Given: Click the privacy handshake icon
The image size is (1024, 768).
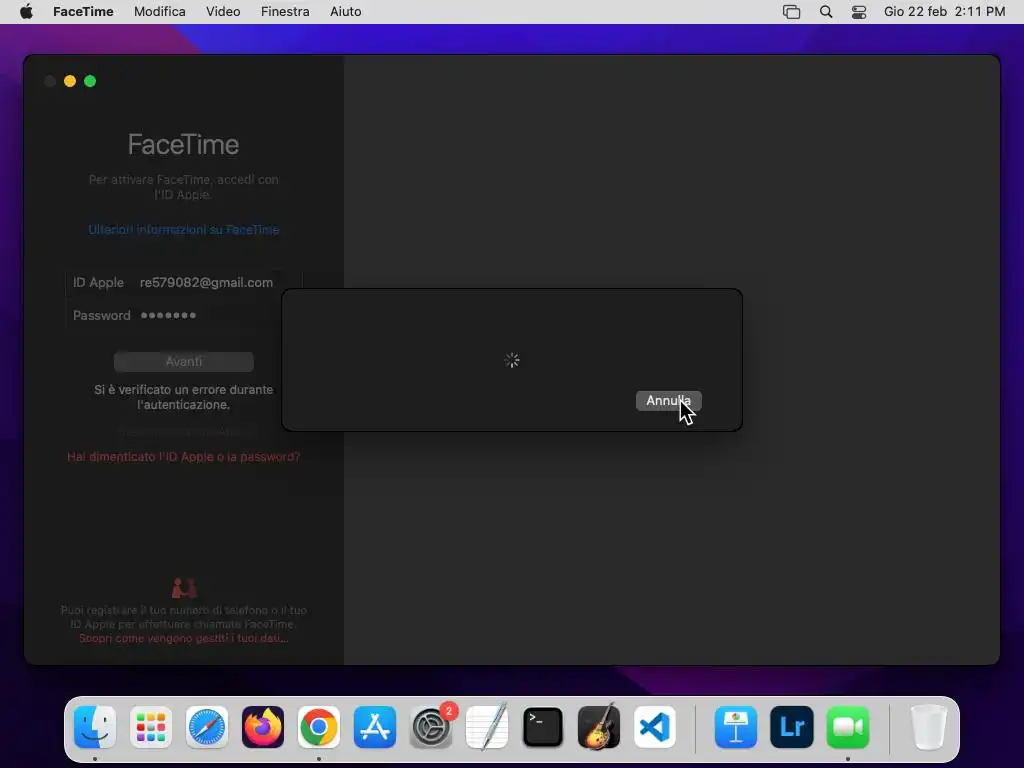Looking at the screenshot, I should click(184, 588).
